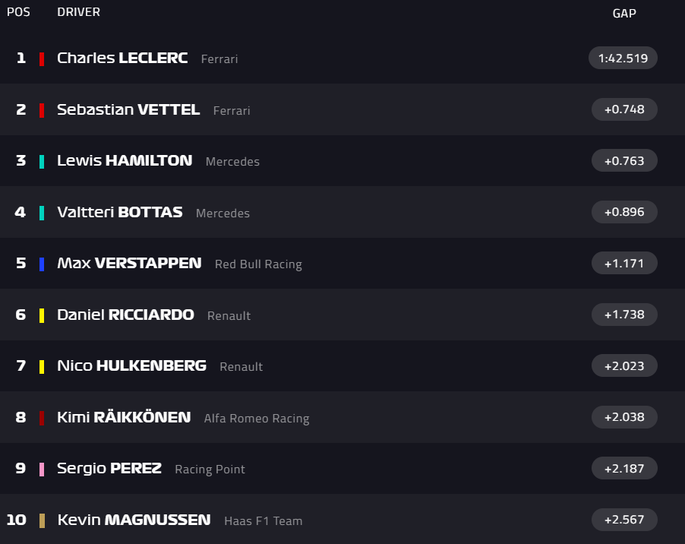Open the Max VERSTAPPEN row

click(x=342, y=263)
